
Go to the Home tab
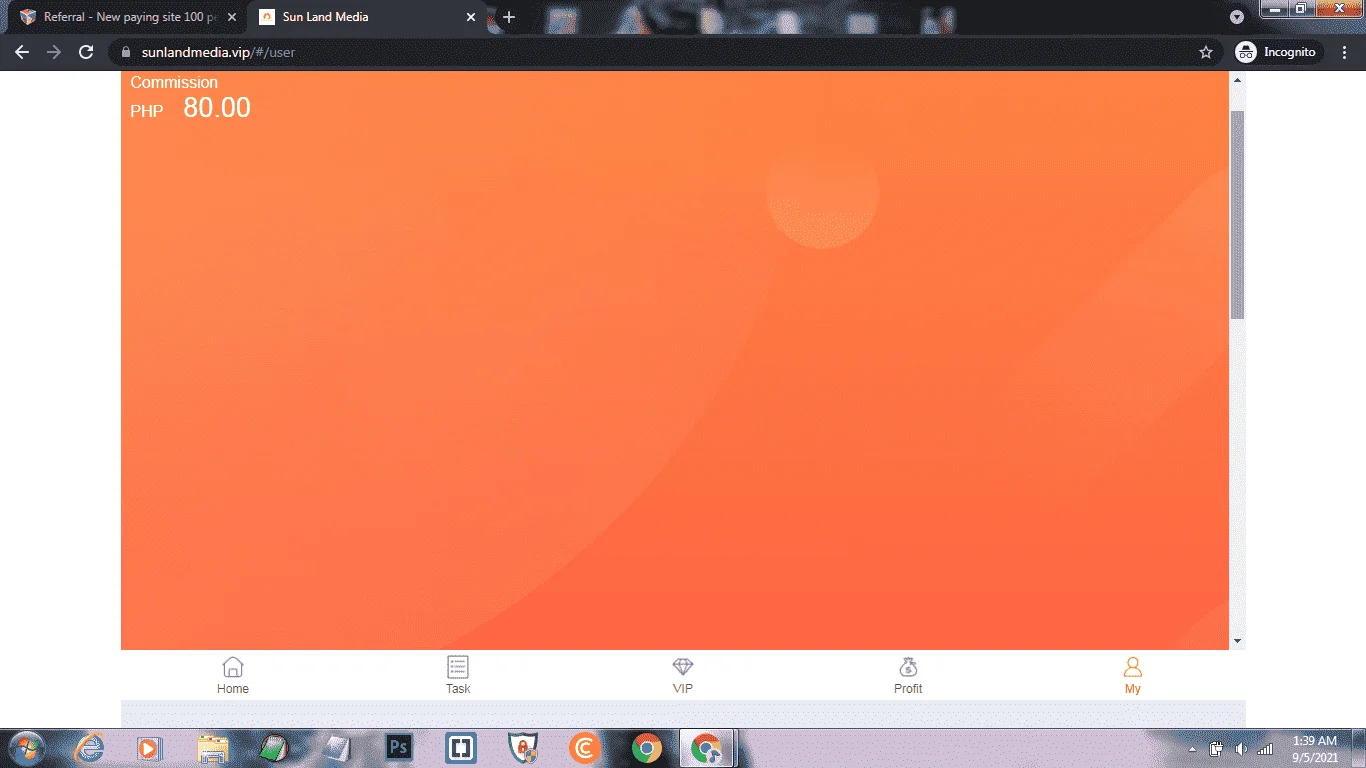click(x=233, y=675)
